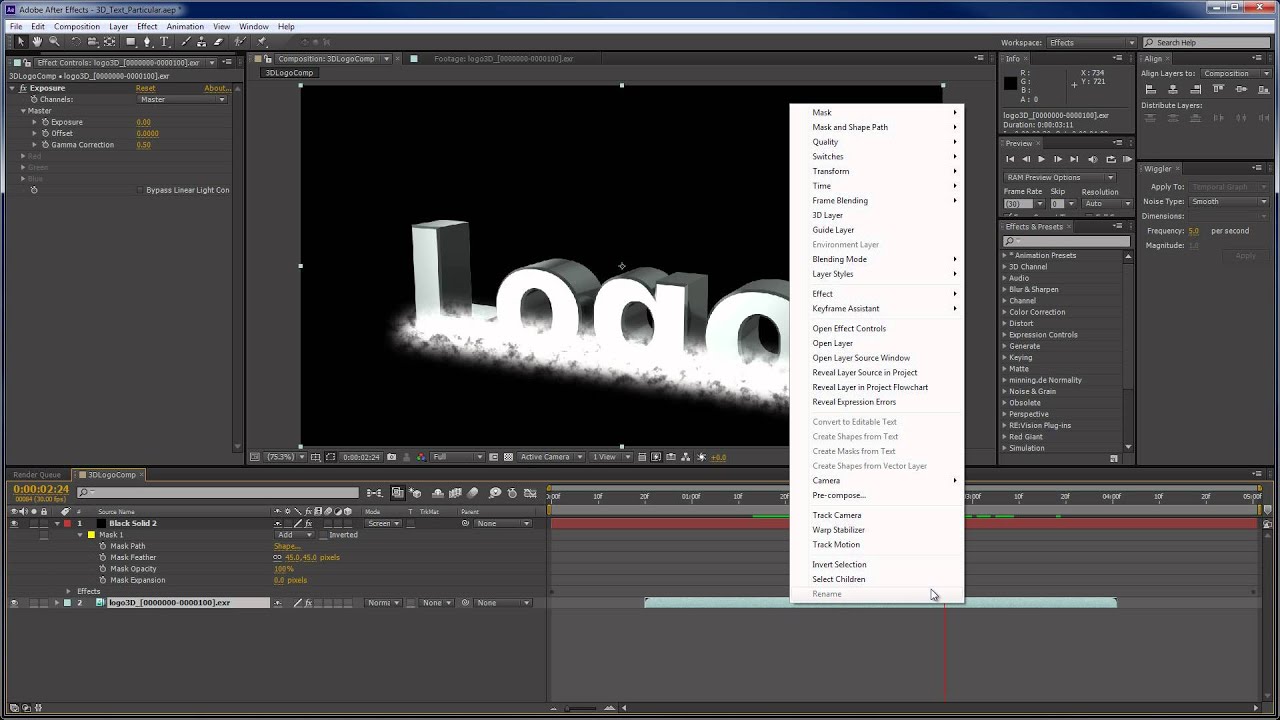
Task: Click the yellow Mask 1 color swatch
Action: pos(91,535)
